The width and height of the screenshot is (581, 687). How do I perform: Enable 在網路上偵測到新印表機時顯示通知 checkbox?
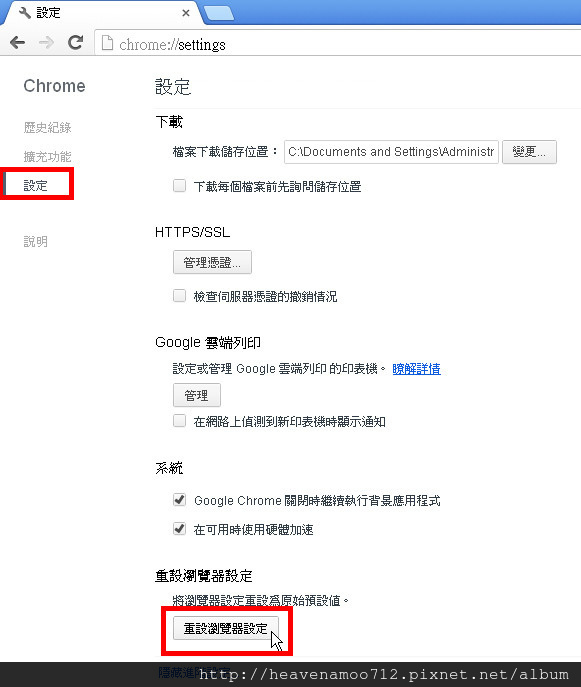179,421
